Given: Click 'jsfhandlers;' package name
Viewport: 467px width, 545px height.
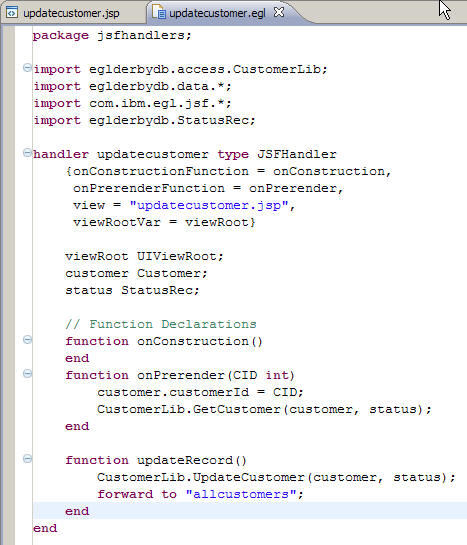Looking at the screenshot, I should [x=144, y=35].
